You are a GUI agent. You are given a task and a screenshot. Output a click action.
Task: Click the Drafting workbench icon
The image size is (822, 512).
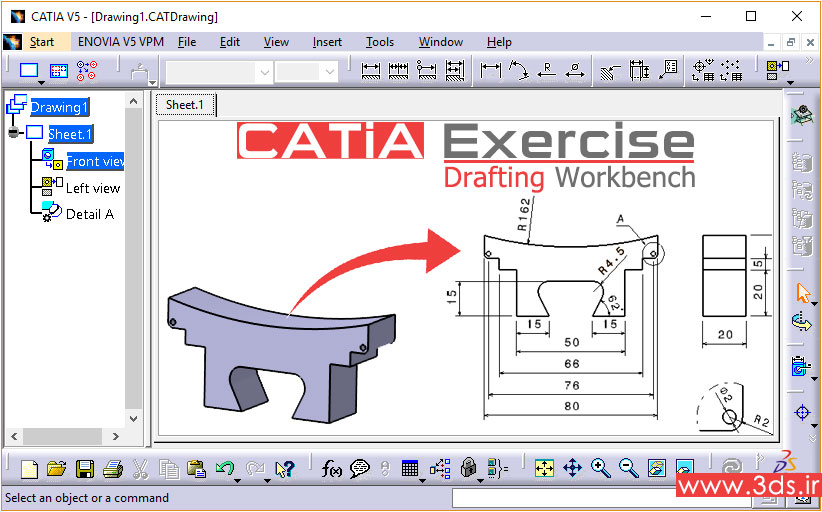[x=802, y=114]
